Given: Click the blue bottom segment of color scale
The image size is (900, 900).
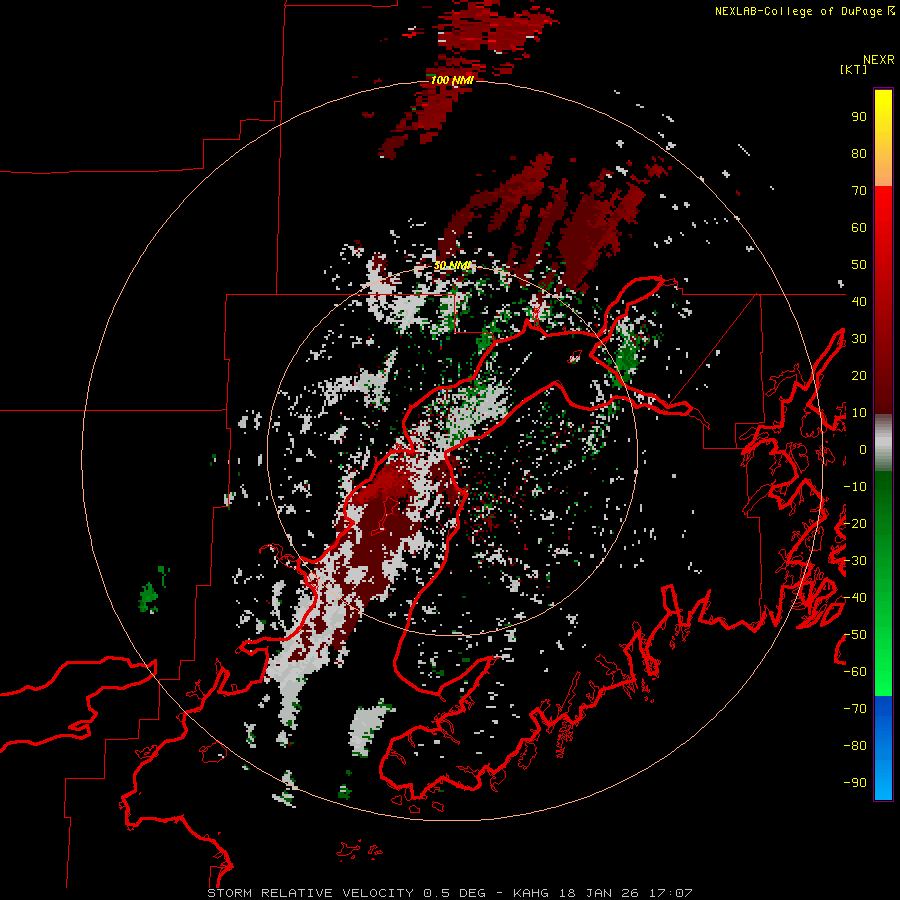Looking at the screenshot, I should pyautogui.click(x=883, y=747).
